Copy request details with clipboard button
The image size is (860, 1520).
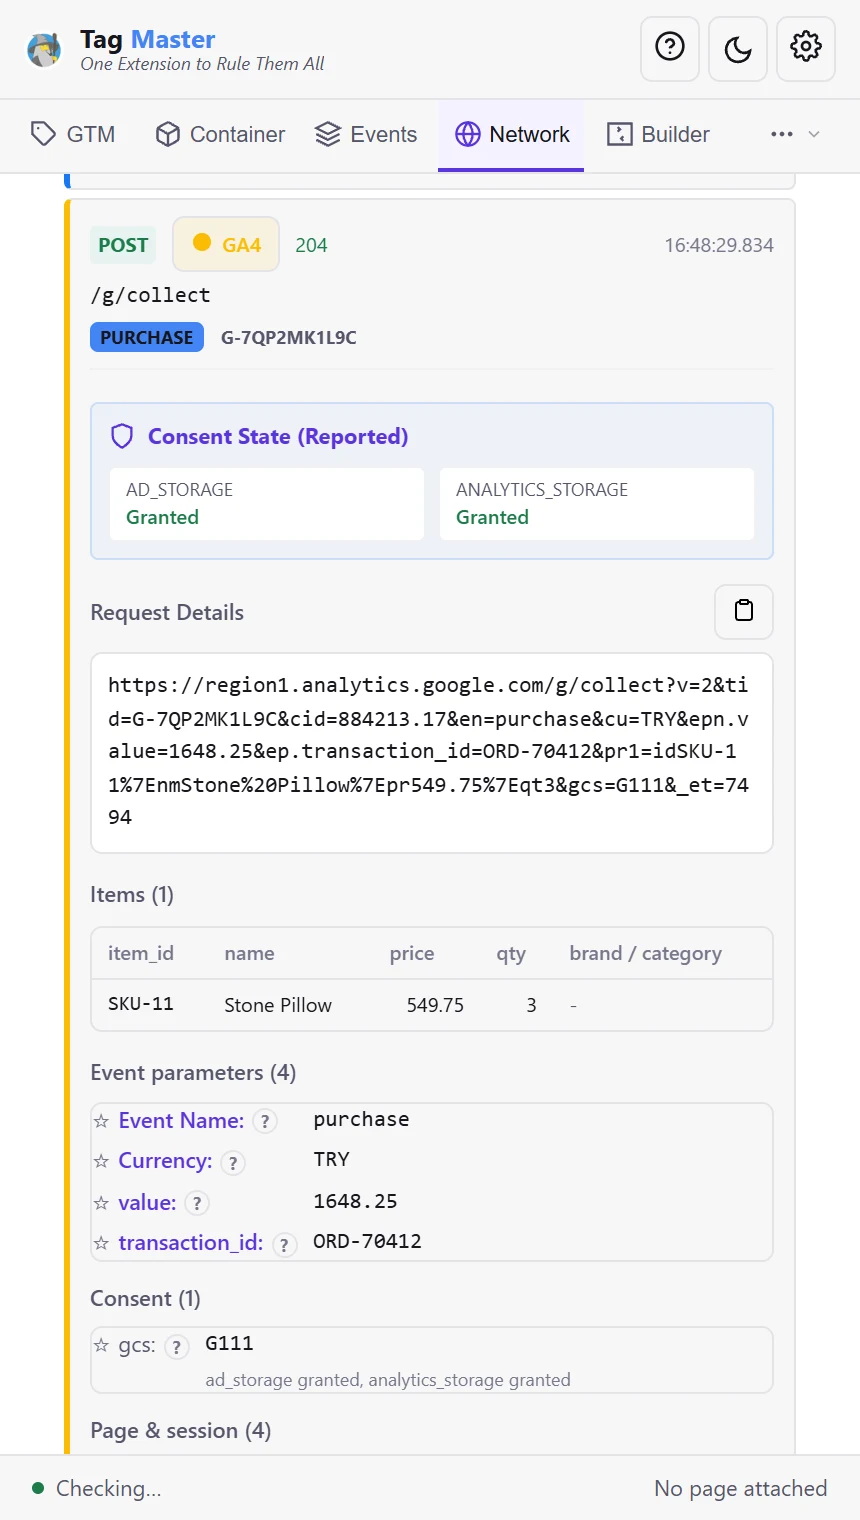pyautogui.click(x=744, y=611)
